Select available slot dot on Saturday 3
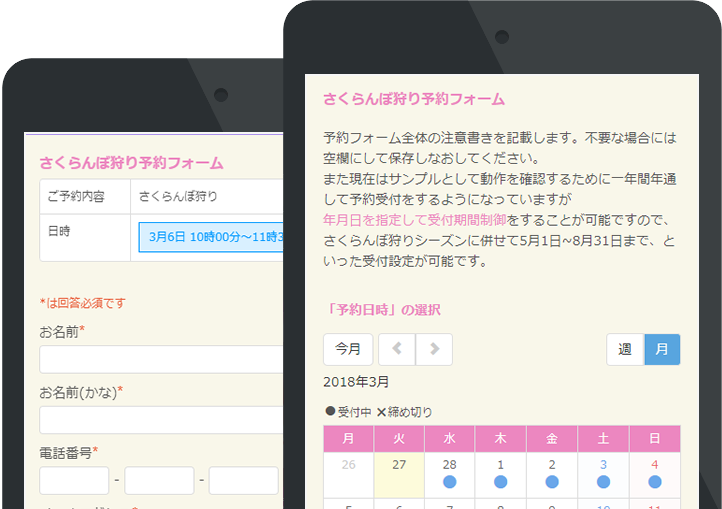 point(603,482)
